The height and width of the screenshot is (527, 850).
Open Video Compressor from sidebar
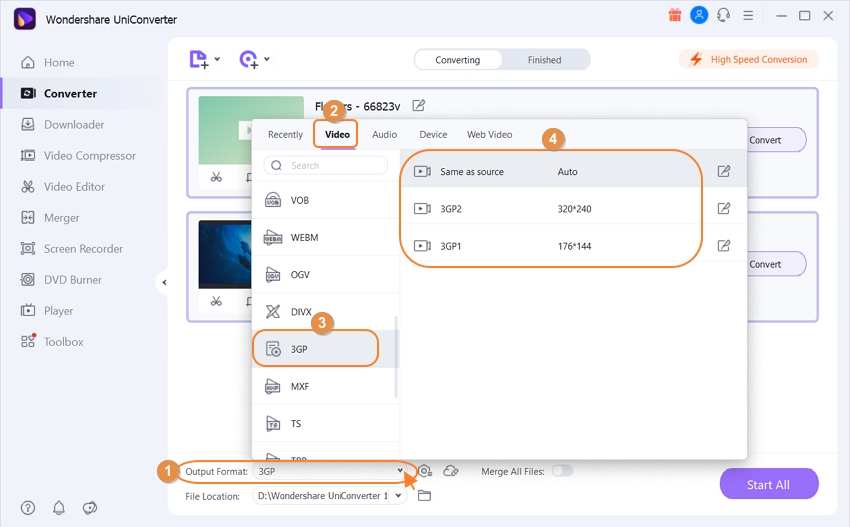point(78,156)
